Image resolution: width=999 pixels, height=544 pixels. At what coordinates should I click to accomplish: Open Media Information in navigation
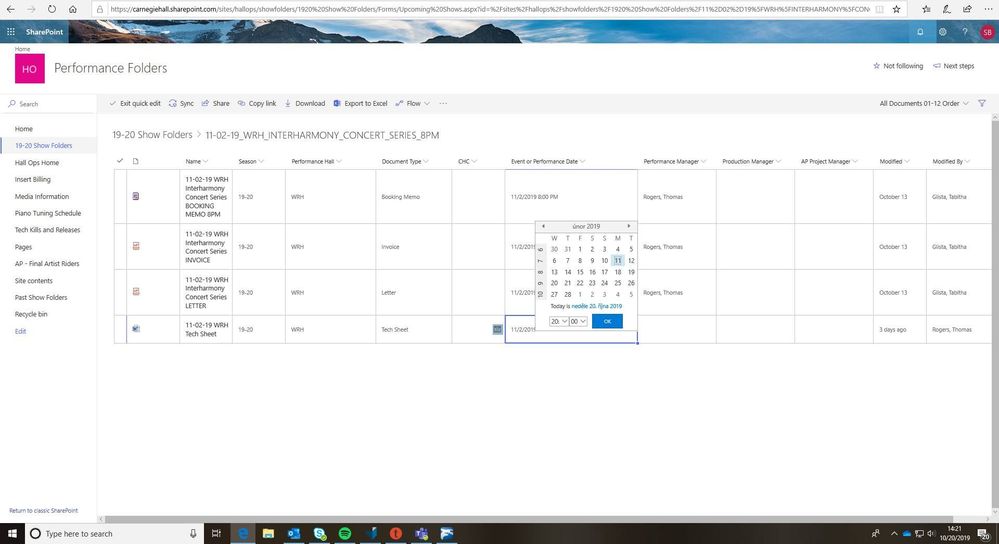42,196
